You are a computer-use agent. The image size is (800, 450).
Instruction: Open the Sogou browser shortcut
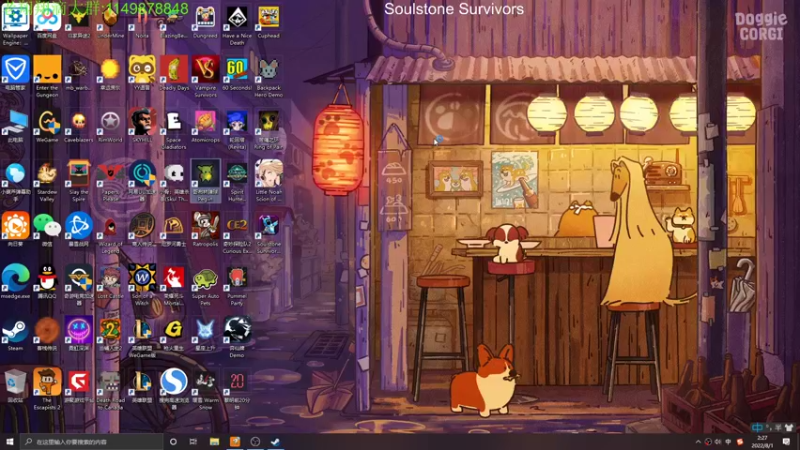pyautogui.click(x=173, y=389)
